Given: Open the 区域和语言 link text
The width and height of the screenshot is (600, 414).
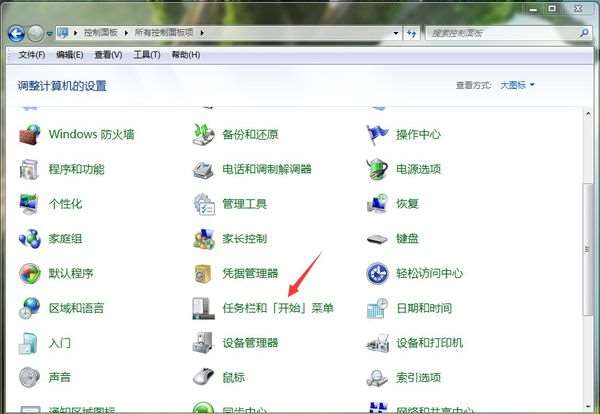Looking at the screenshot, I should [x=77, y=308].
